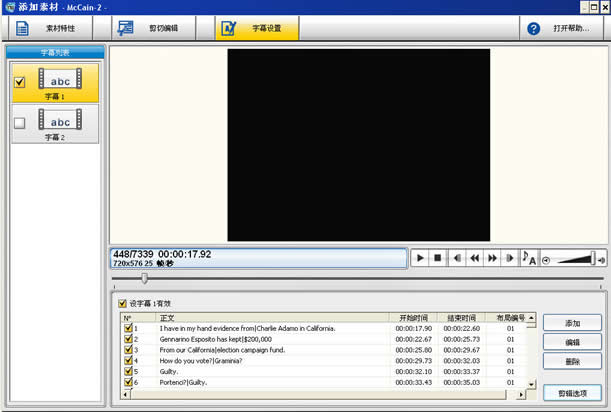Click the video seek bar thumb
The image size is (611, 412).
click(145, 278)
